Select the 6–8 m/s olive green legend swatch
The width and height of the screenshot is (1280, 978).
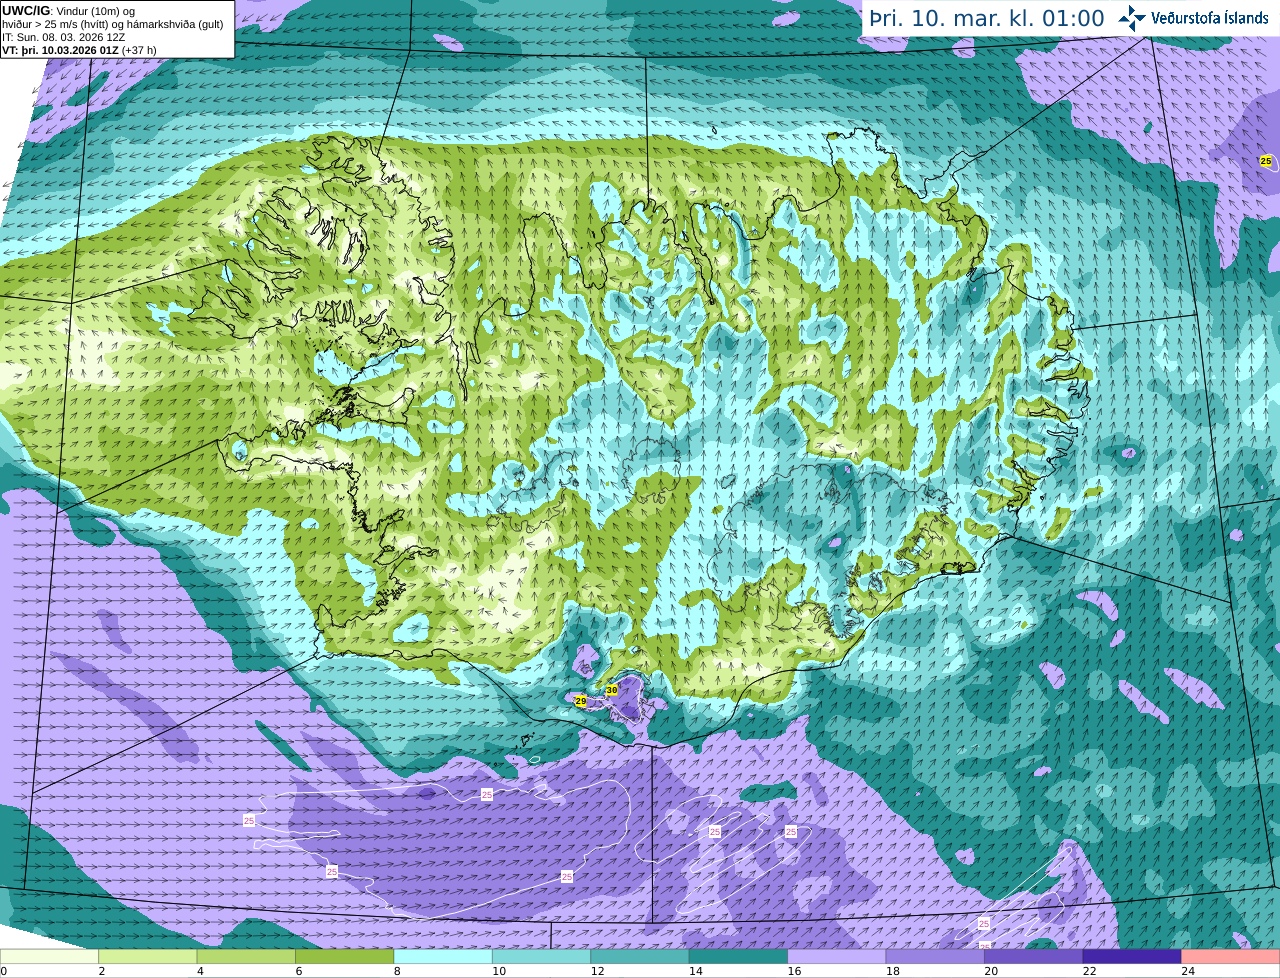pos(345,956)
